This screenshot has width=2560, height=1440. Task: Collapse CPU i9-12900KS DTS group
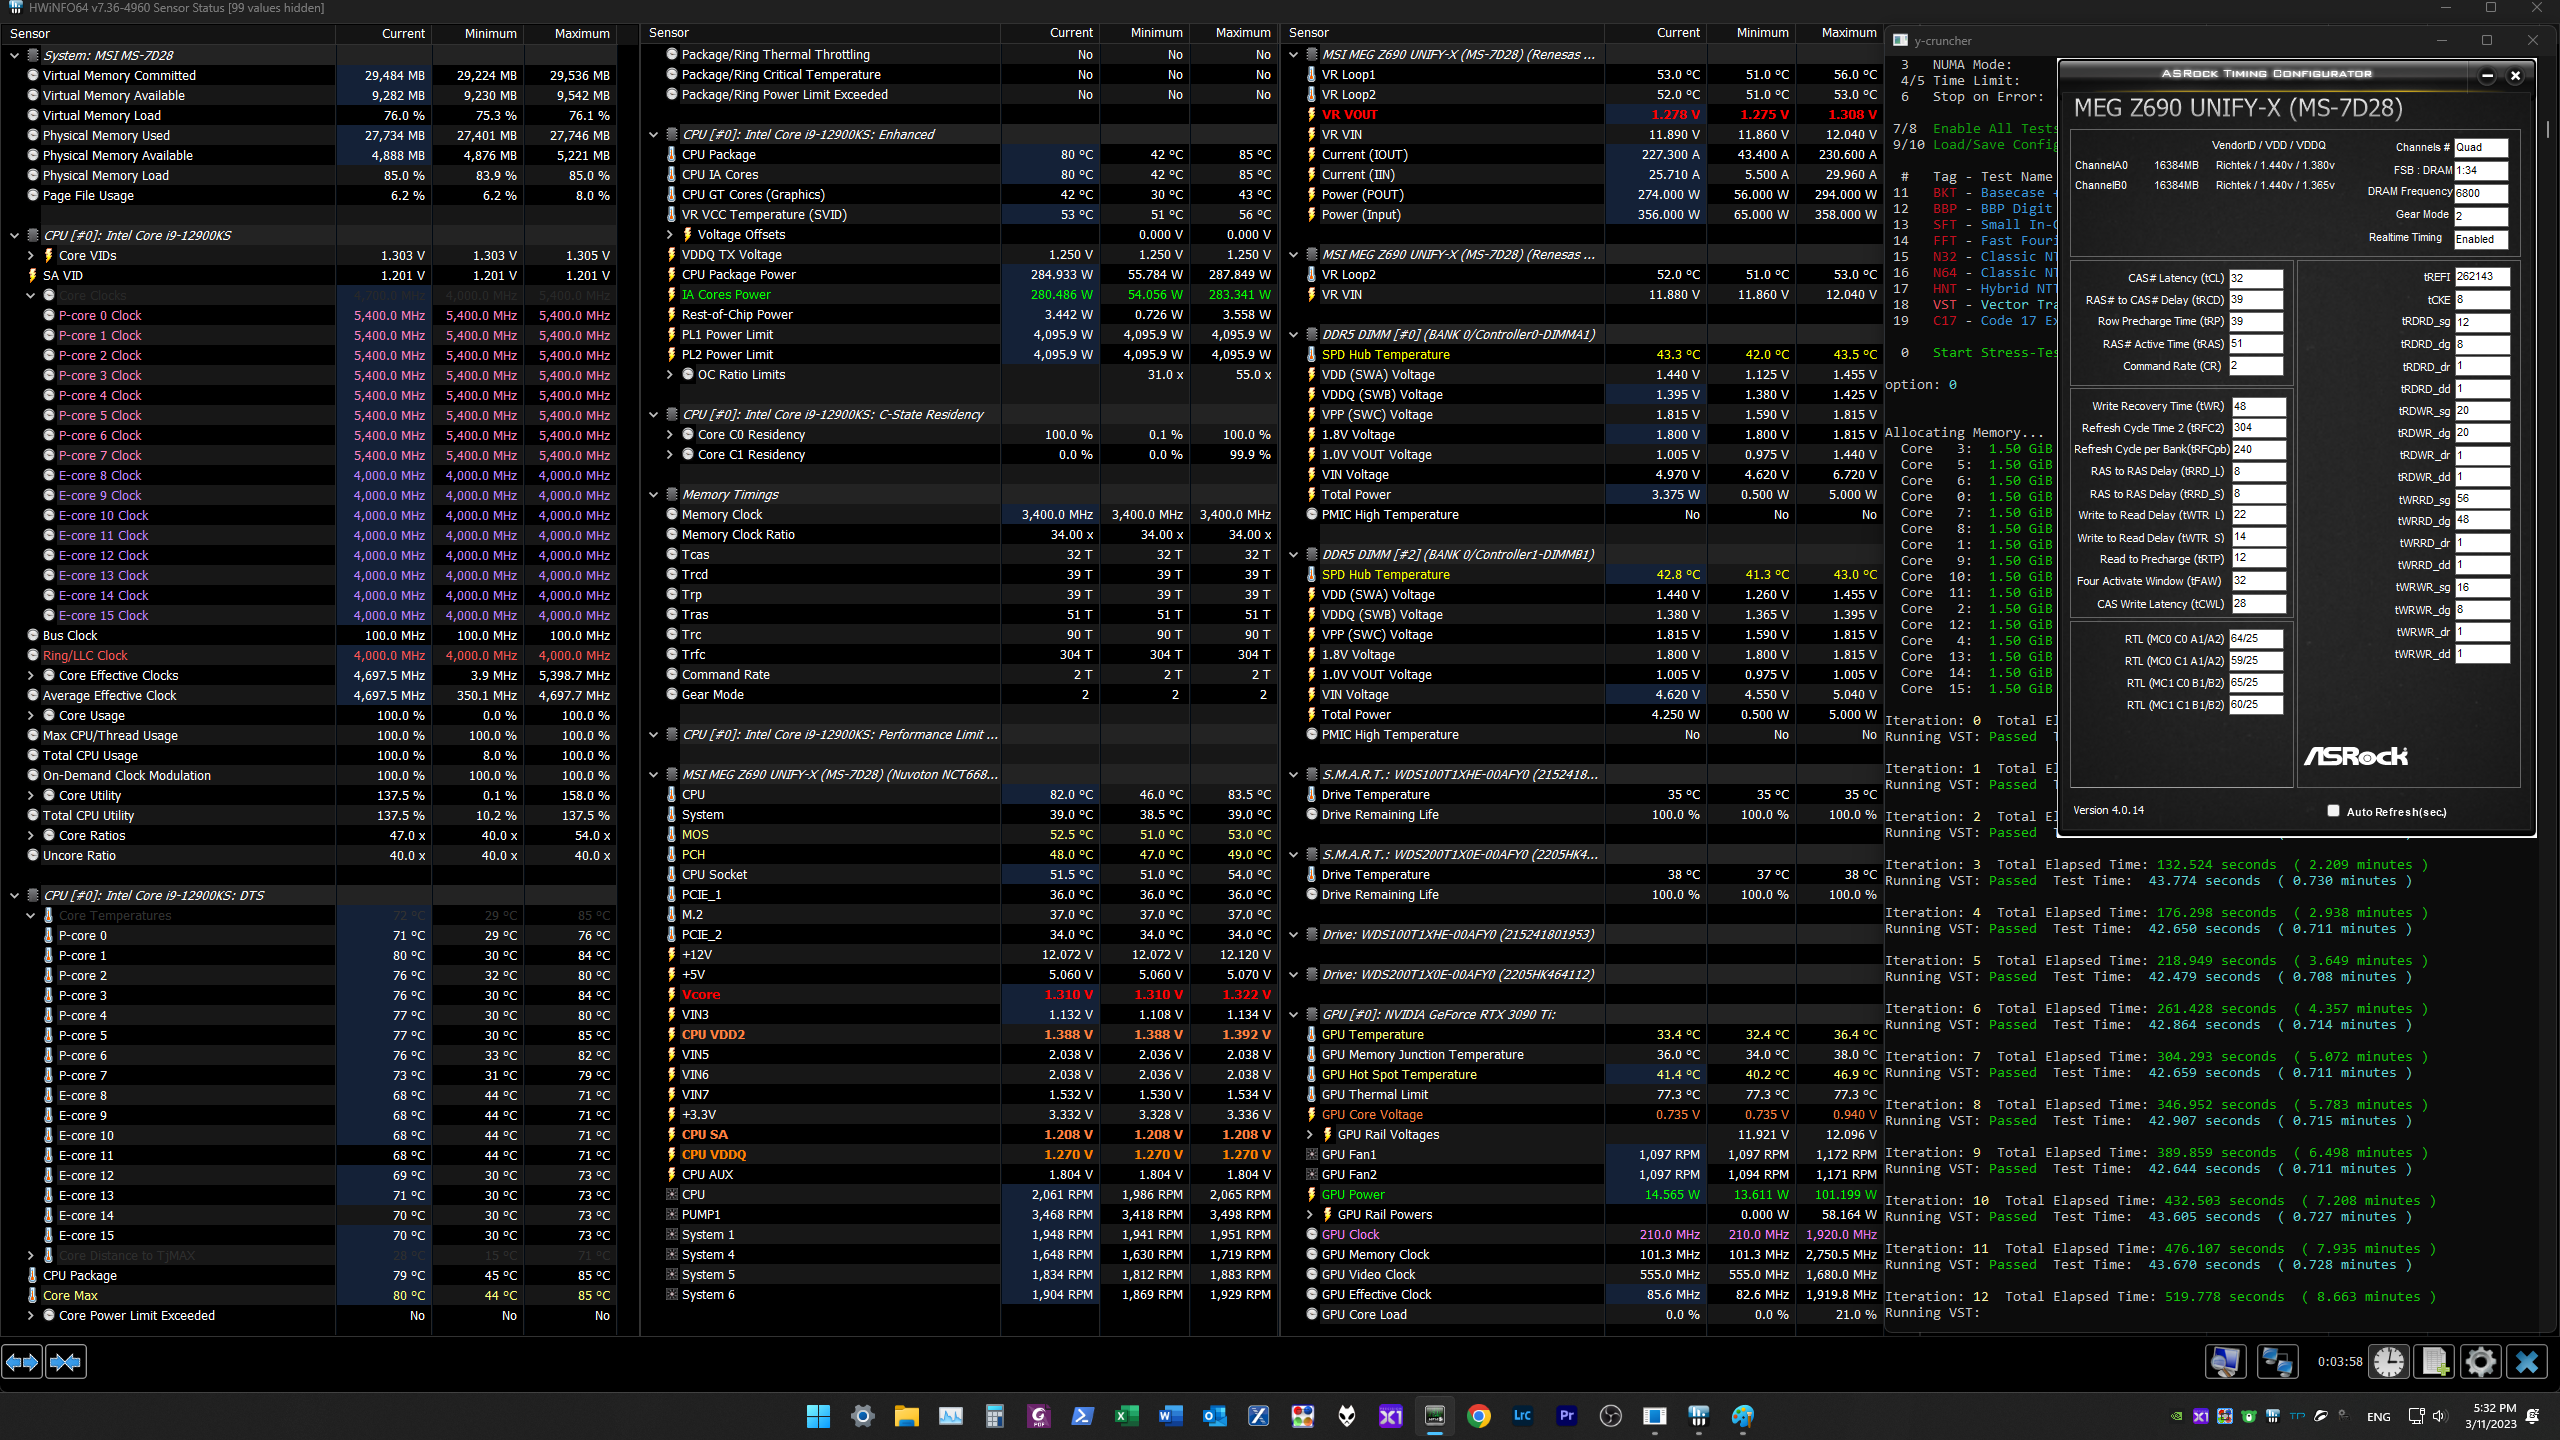click(x=14, y=896)
